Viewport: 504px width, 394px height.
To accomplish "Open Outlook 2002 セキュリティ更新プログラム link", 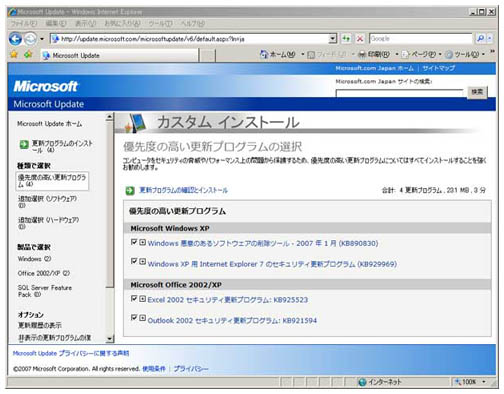I will (x=232, y=321).
